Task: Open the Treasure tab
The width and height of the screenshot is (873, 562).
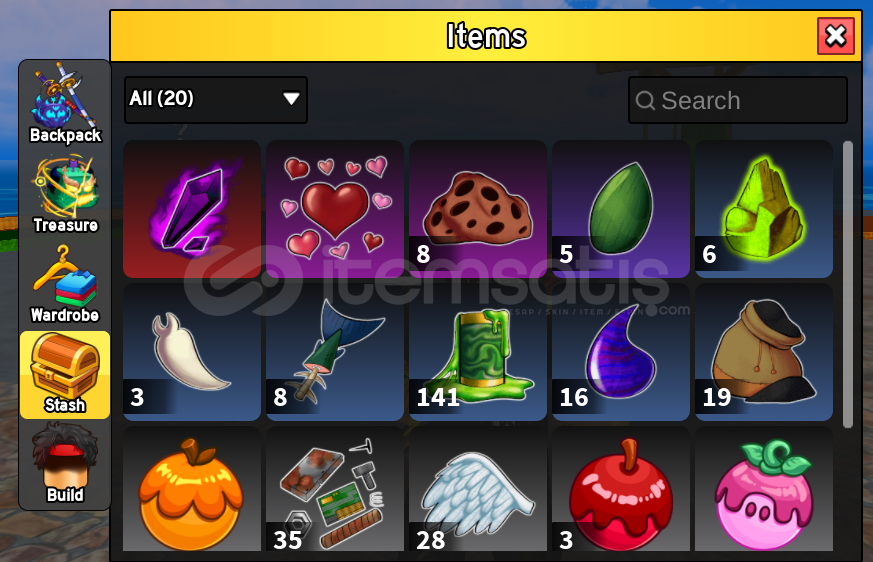Action: [65, 194]
